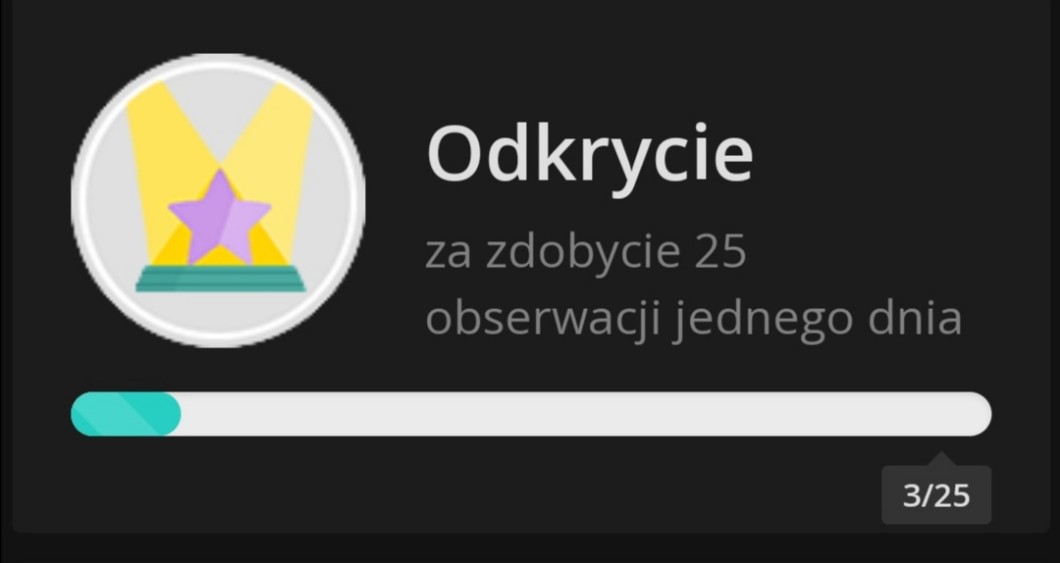Click the empty white part of progress bar
This screenshot has height=563, width=1060.
pyautogui.click(x=585, y=414)
